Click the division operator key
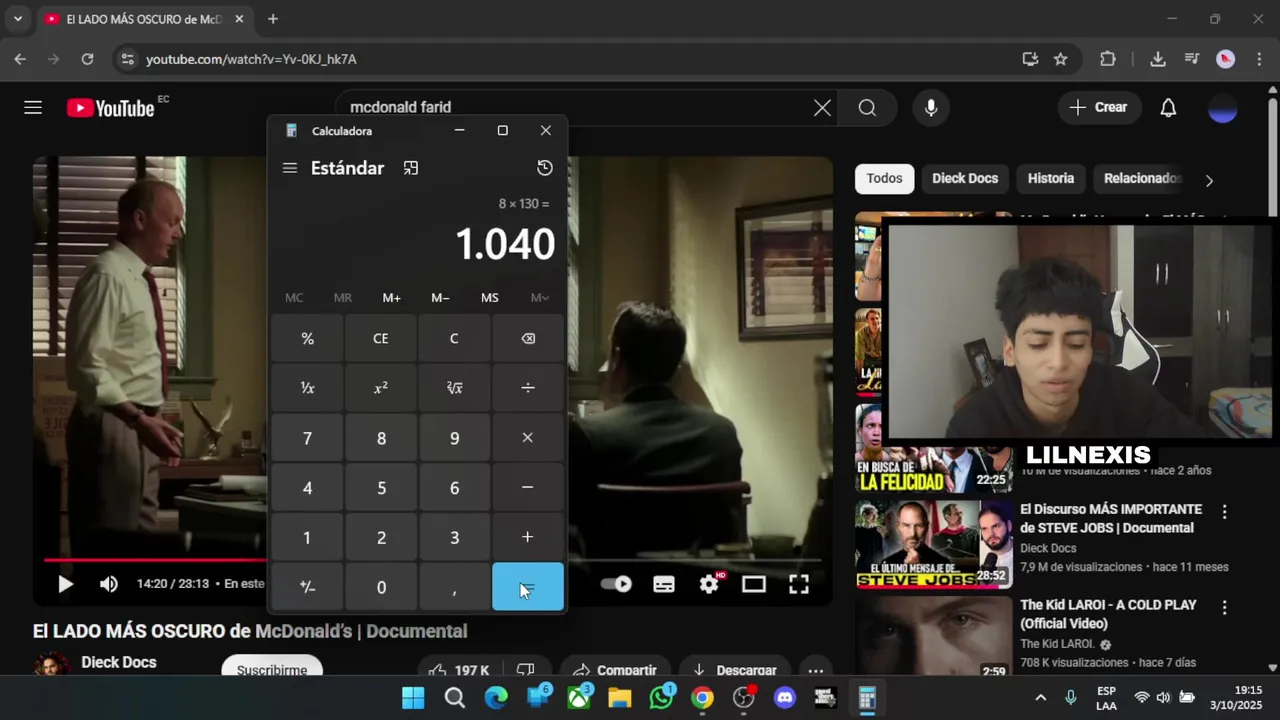 click(528, 388)
